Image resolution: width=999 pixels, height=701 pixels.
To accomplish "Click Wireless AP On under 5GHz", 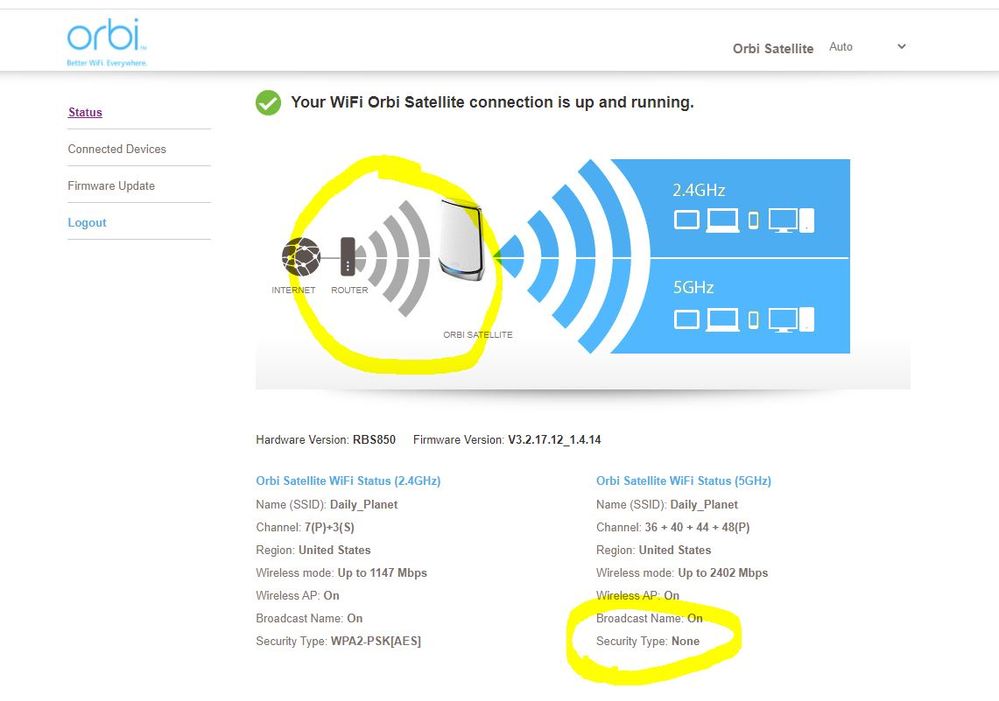I will [x=638, y=596].
